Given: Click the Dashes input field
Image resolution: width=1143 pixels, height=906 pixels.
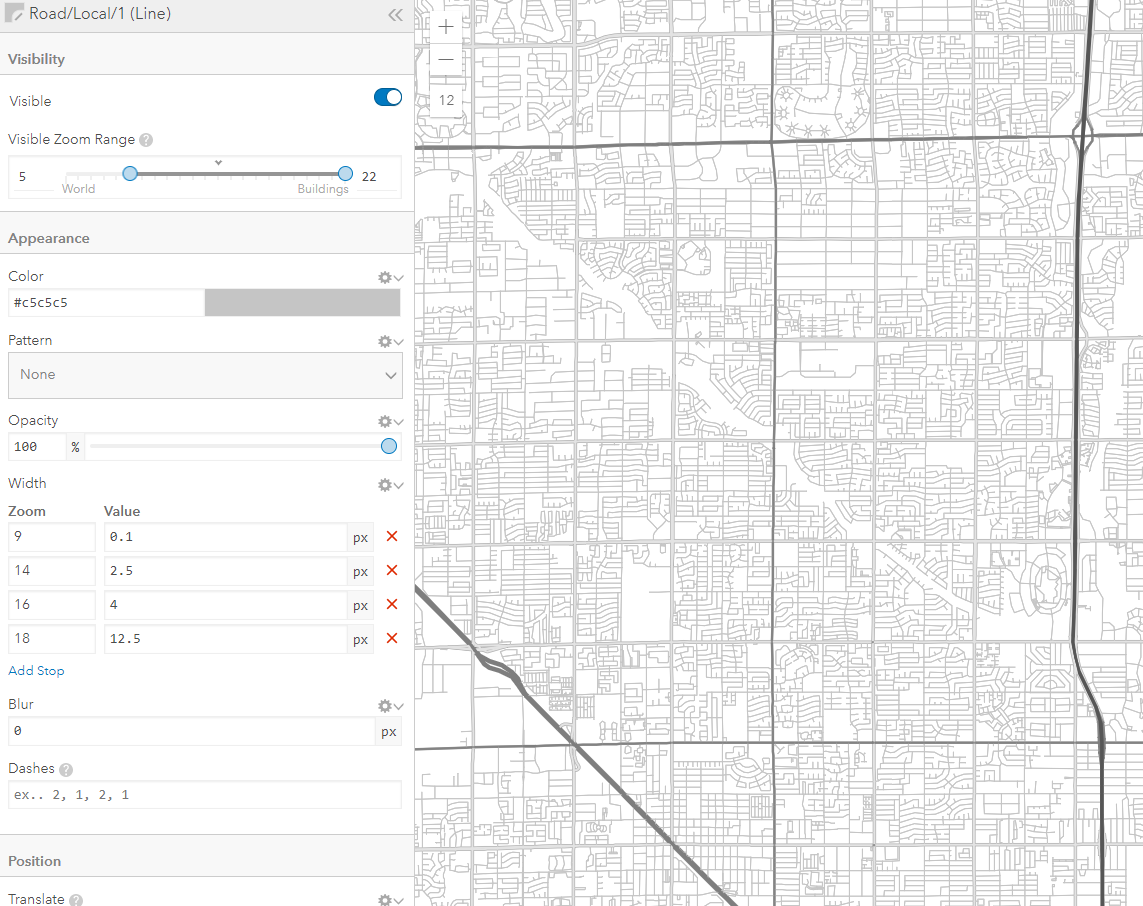Looking at the screenshot, I should 205,795.
